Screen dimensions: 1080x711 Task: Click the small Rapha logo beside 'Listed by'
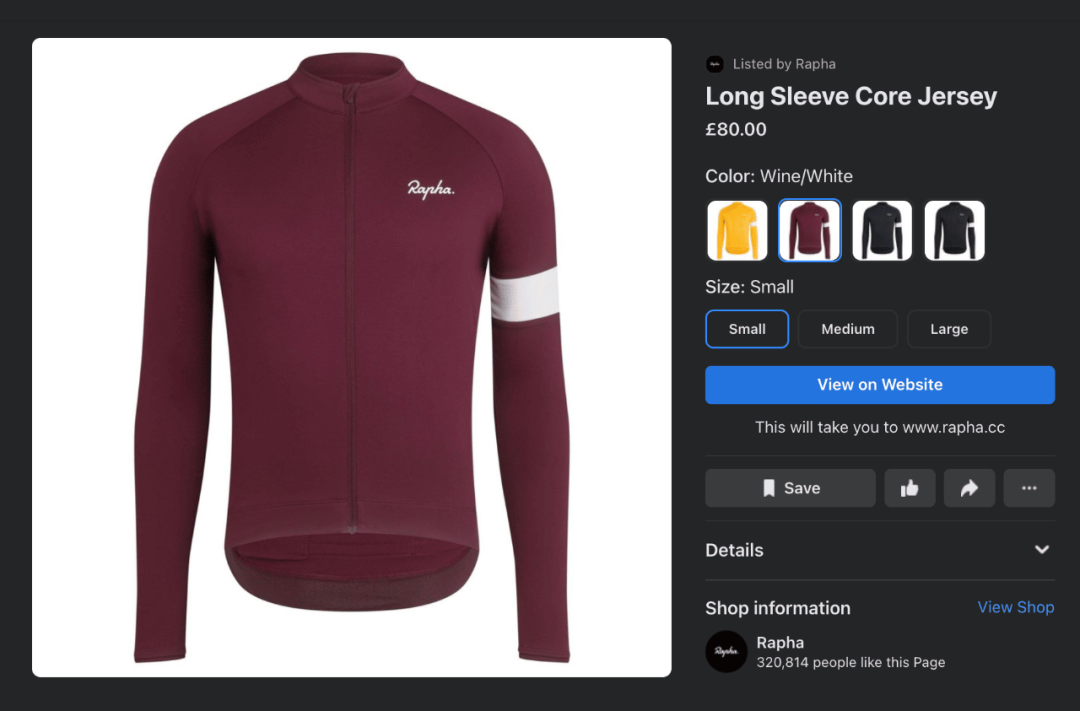point(714,64)
